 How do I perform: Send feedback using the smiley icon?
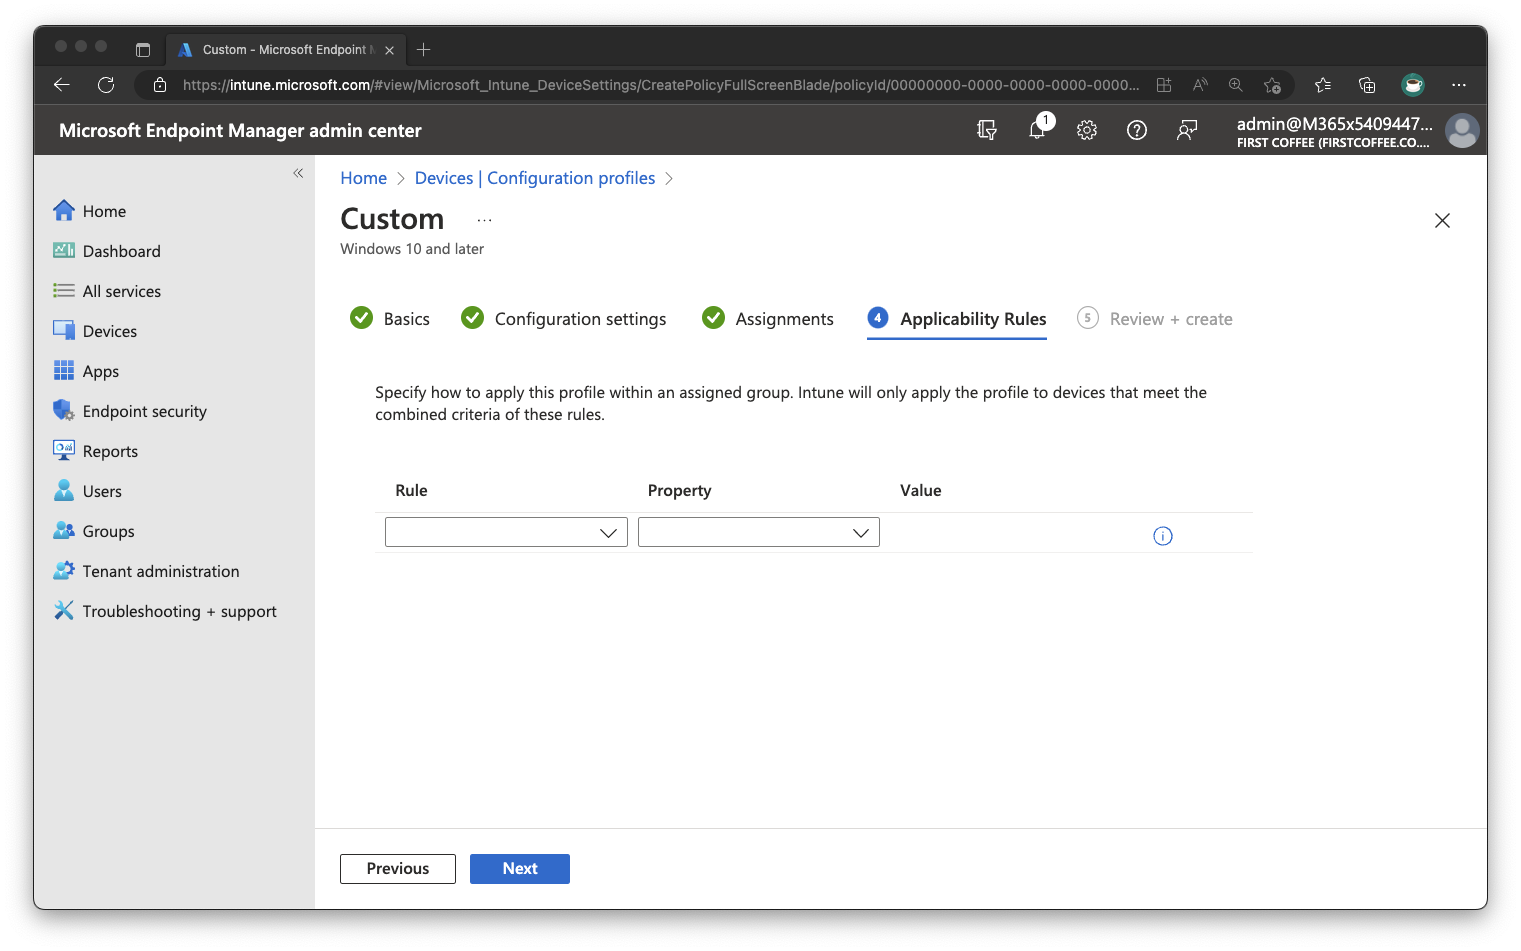tap(1187, 129)
